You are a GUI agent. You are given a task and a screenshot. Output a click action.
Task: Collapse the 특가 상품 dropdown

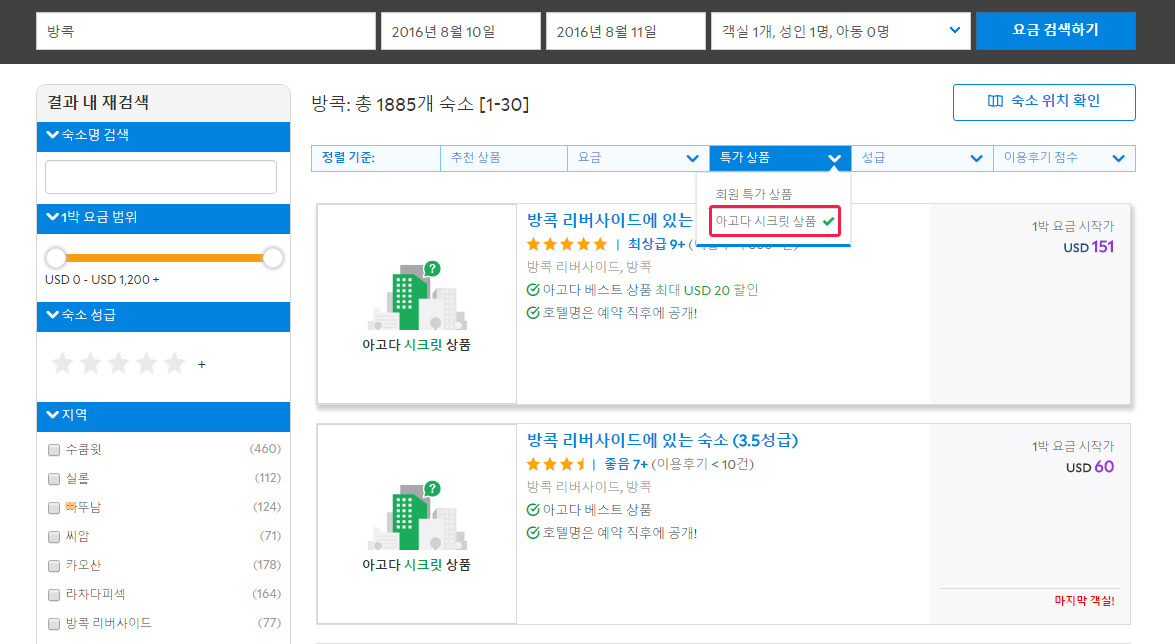point(780,158)
